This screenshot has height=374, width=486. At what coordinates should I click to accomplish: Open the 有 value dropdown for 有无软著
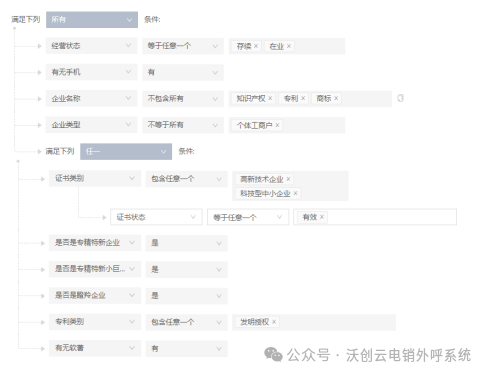[x=186, y=348]
